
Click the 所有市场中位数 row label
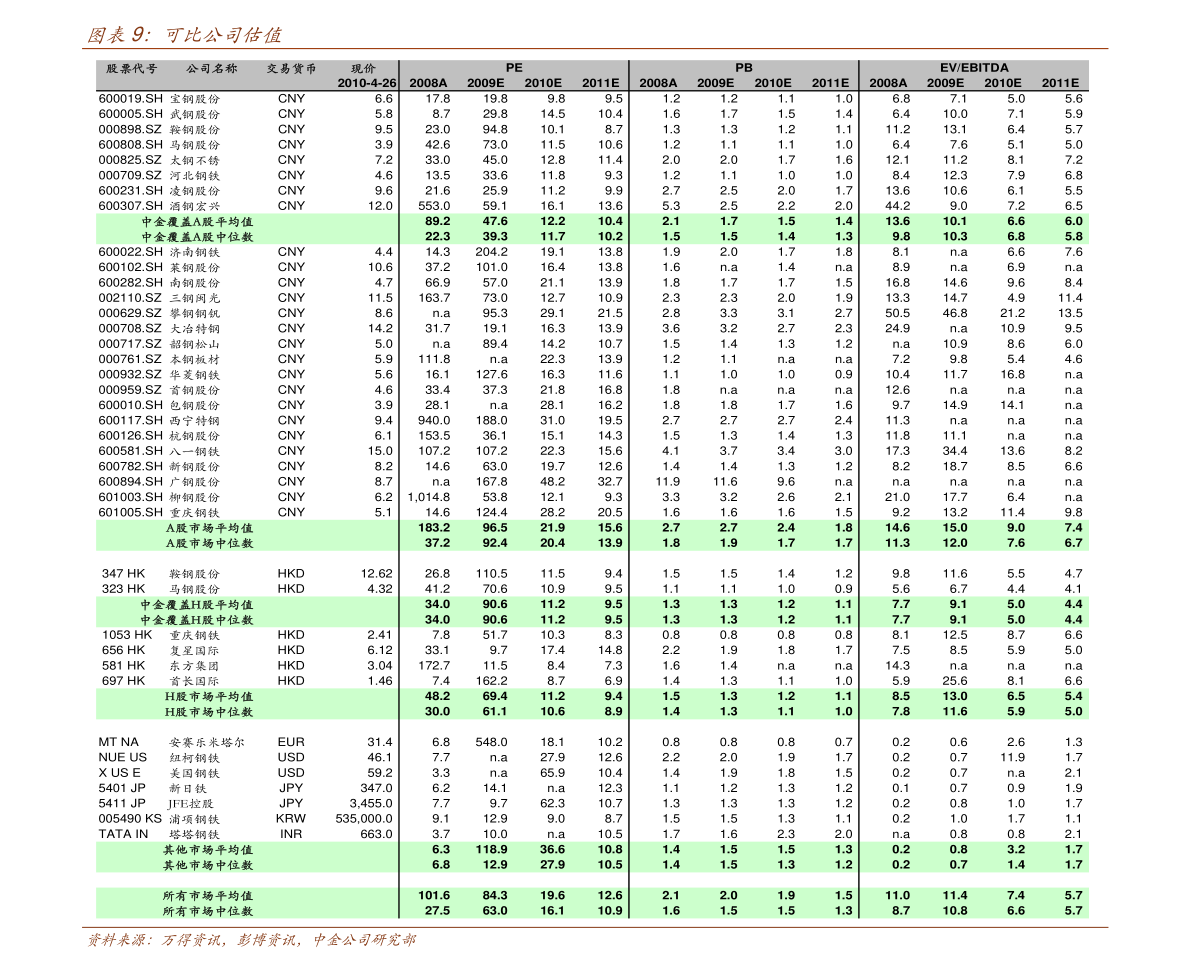coord(208,911)
